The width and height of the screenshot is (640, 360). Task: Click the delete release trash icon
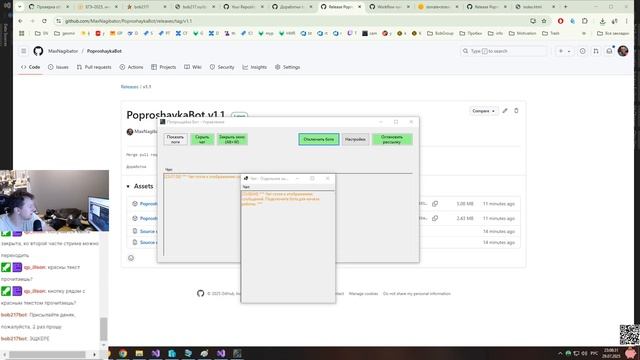516,111
